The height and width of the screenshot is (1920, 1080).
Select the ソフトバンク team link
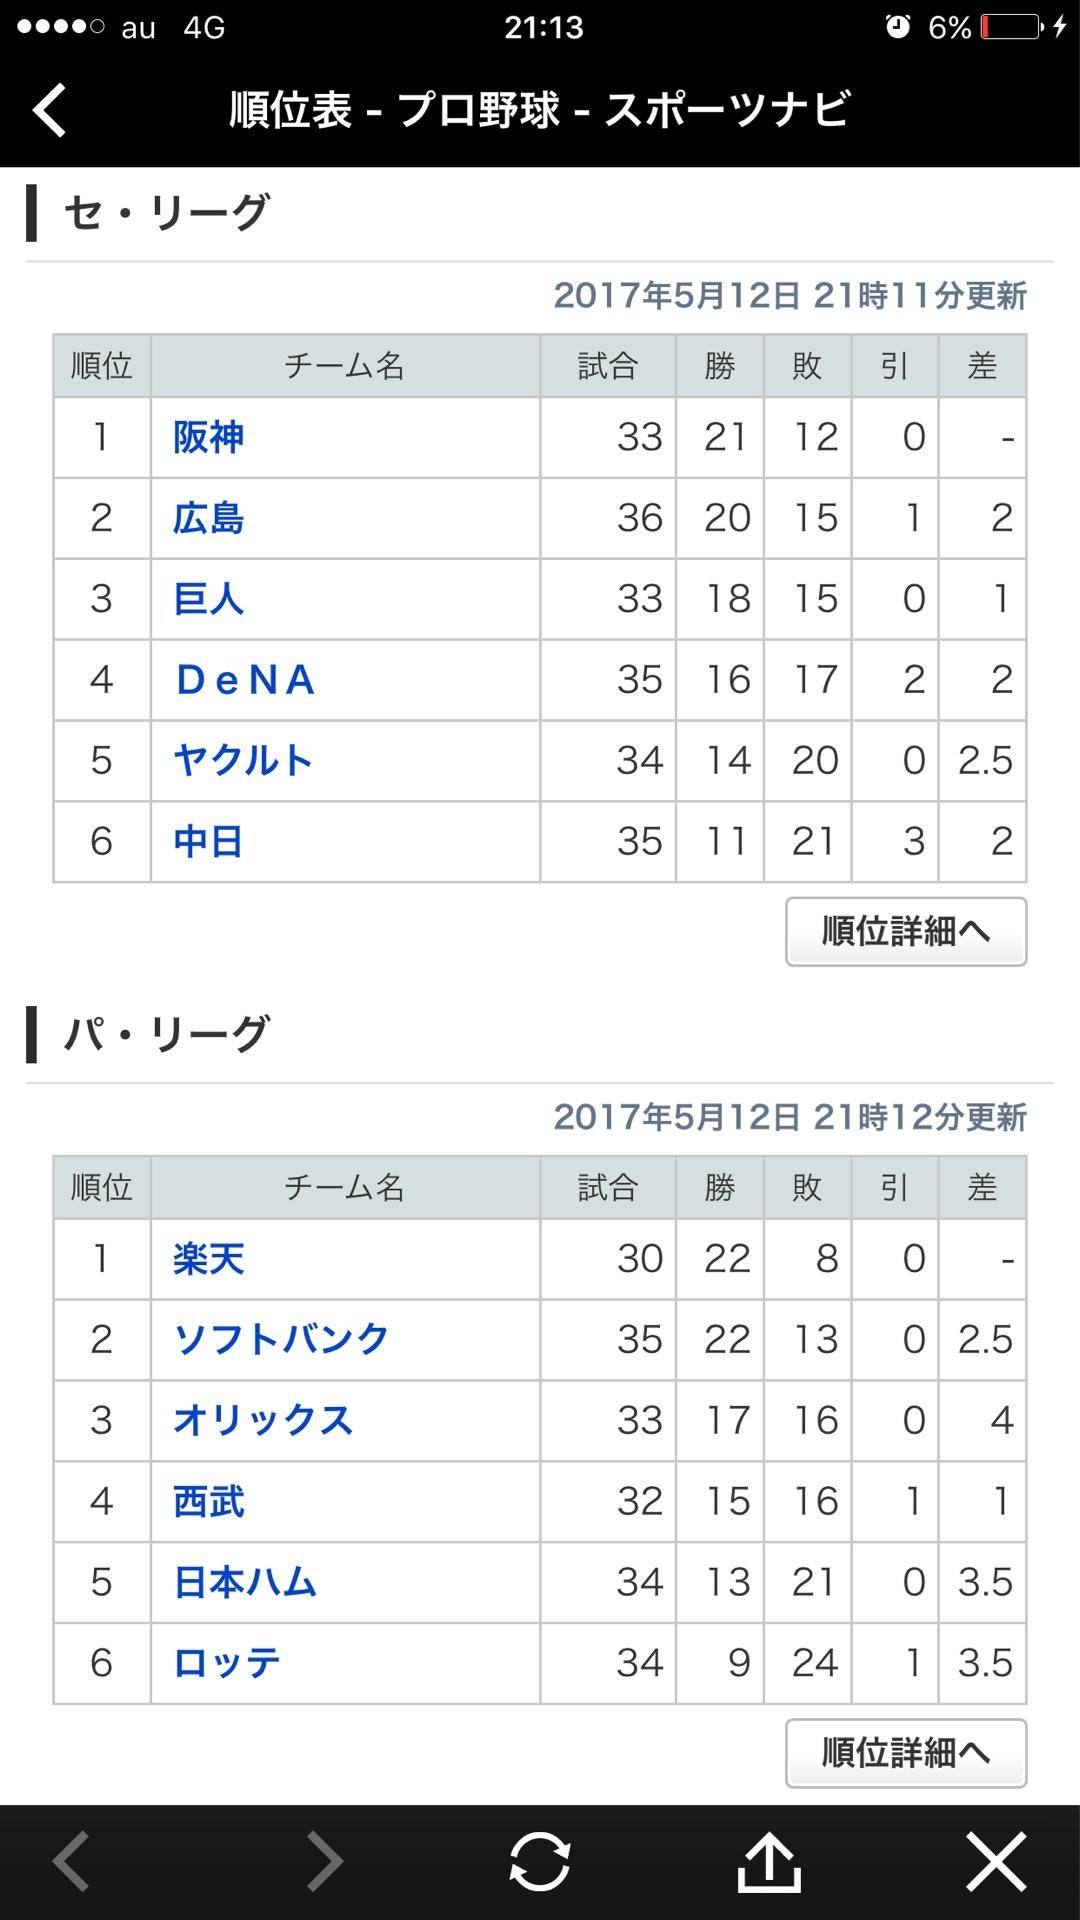coord(281,1340)
